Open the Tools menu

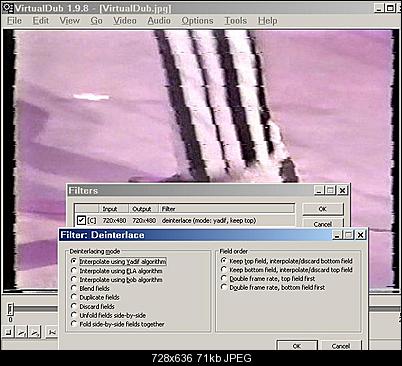click(x=235, y=21)
